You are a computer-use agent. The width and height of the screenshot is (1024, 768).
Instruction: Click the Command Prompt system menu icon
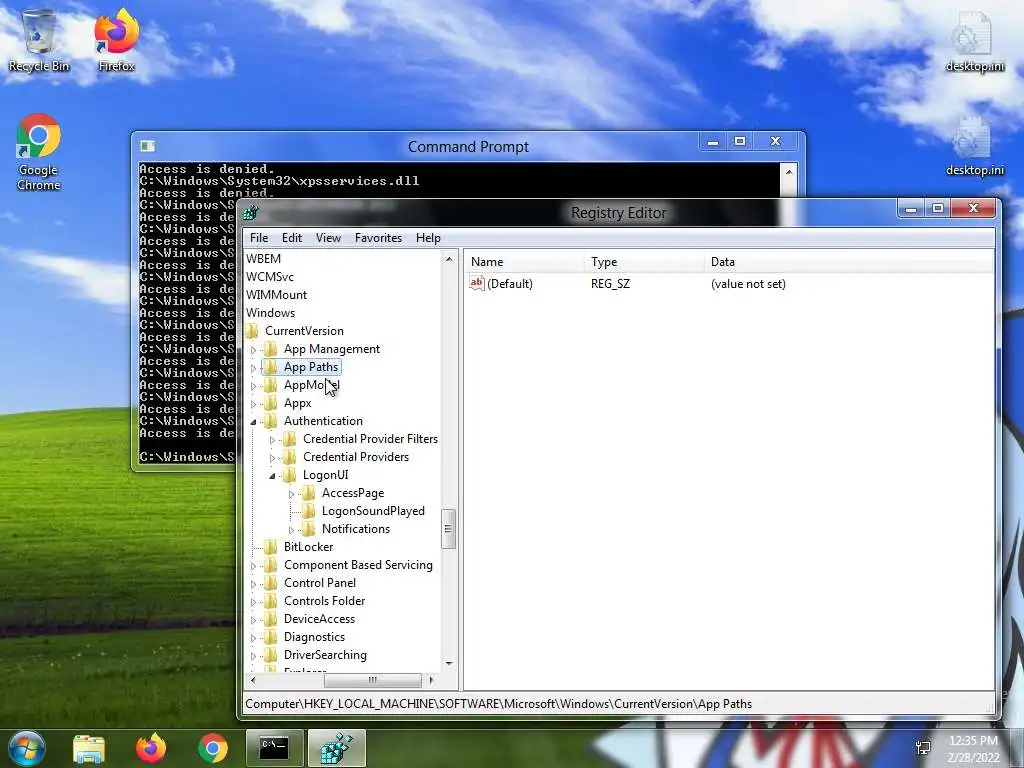148,146
